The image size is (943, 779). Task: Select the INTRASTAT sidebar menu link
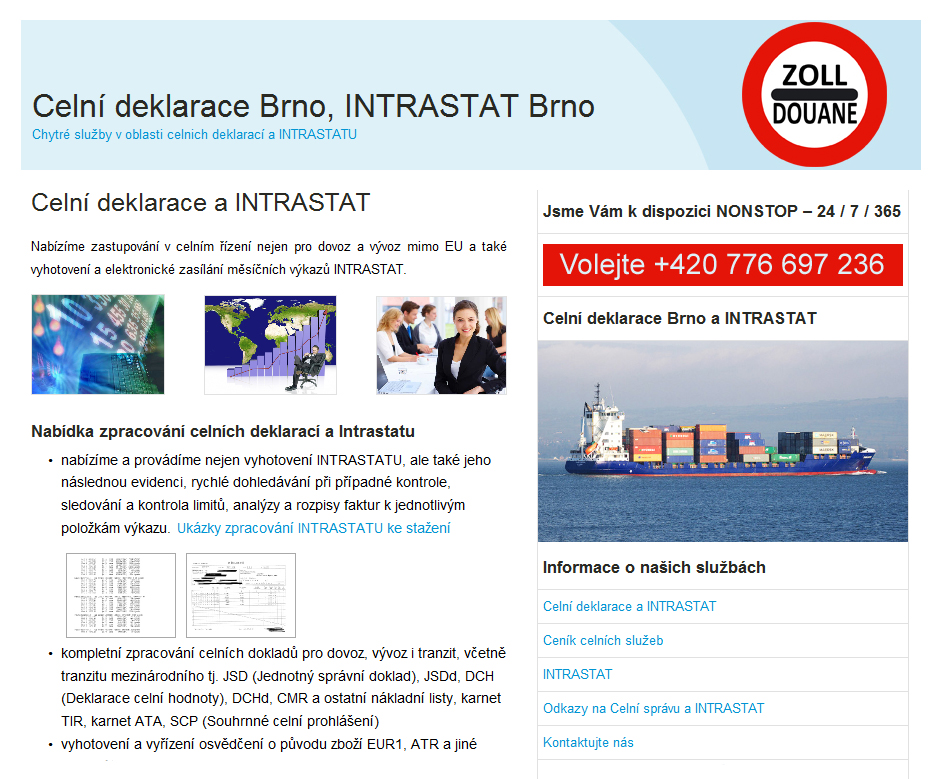[577, 674]
